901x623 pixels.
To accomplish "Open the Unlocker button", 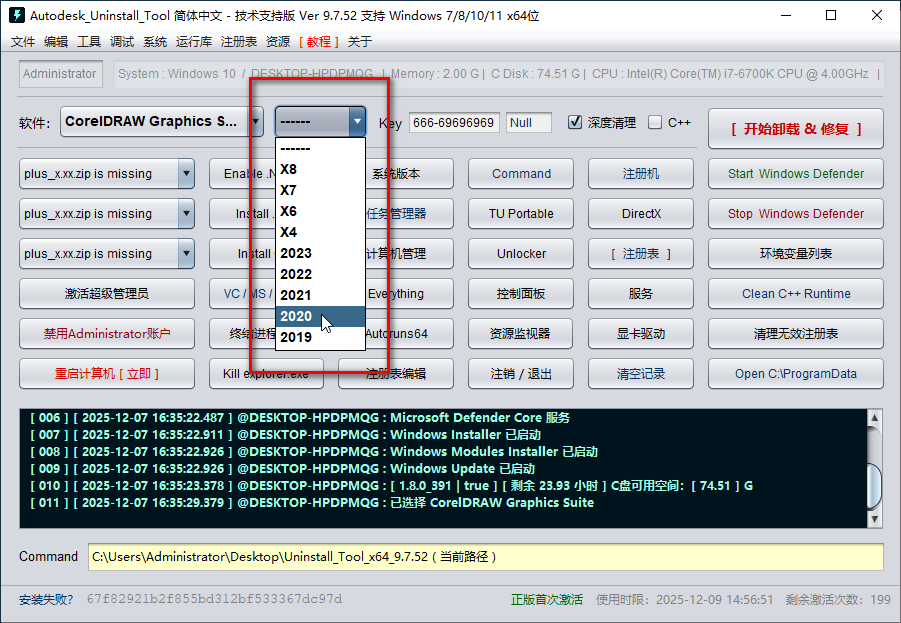I will tap(521, 253).
